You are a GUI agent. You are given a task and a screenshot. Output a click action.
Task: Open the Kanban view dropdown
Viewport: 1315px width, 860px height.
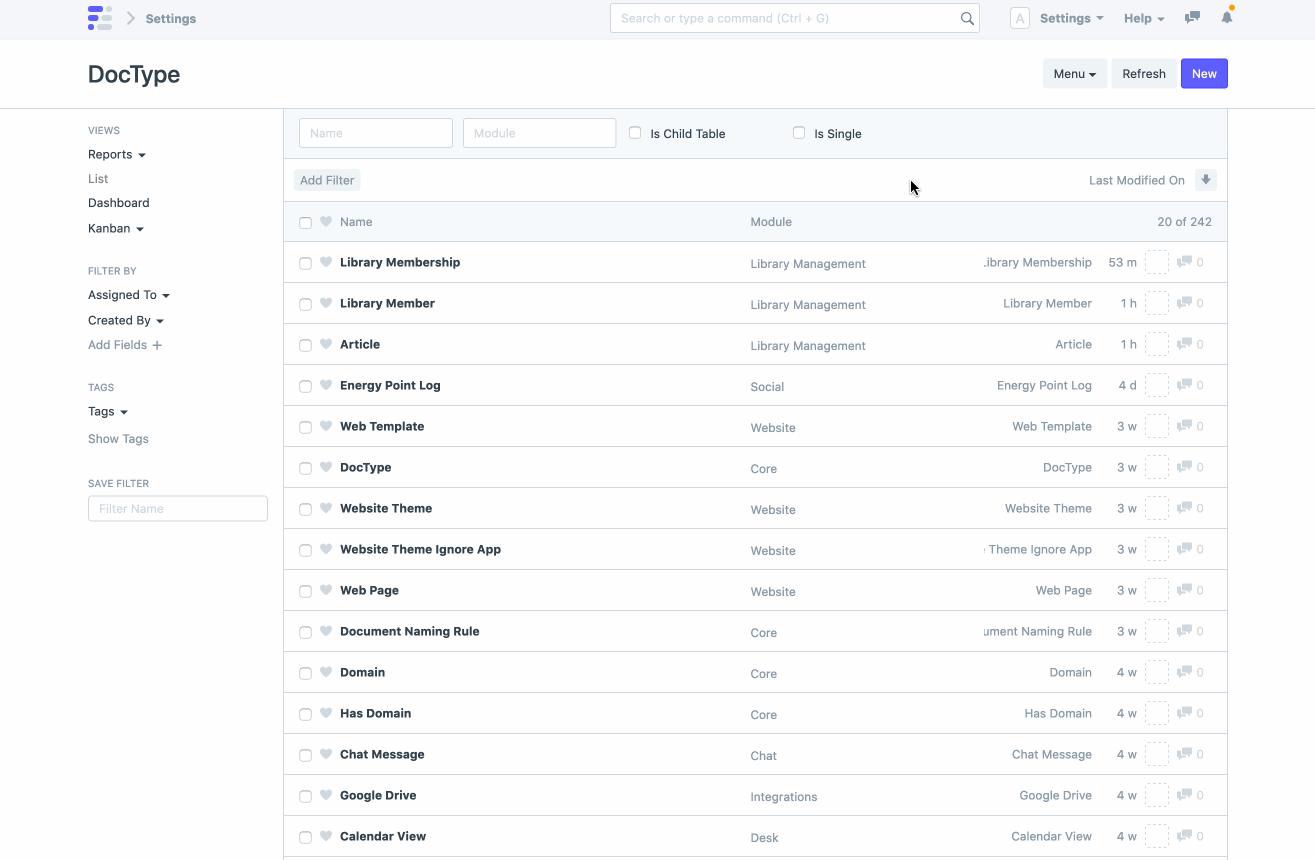point(115,228)
